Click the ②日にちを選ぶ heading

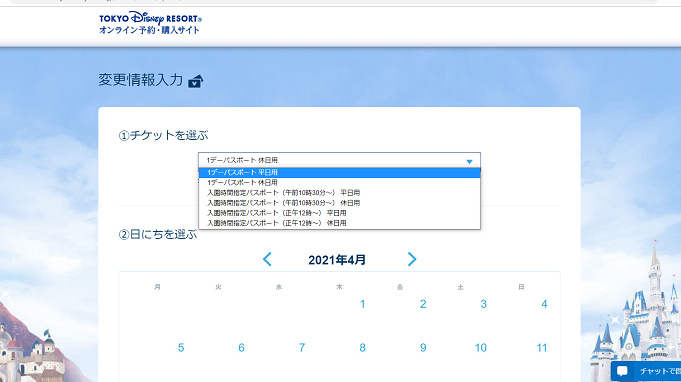point(158,234)
